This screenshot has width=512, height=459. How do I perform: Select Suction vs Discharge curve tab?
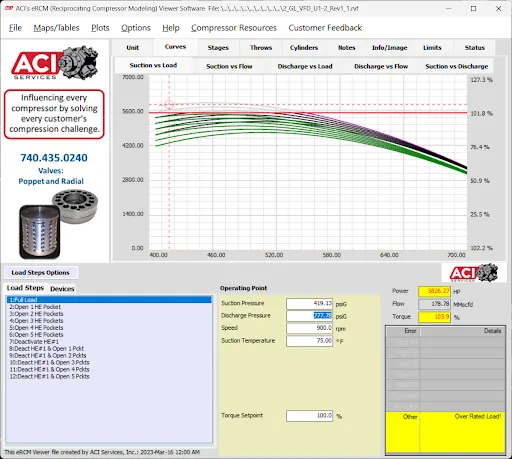pos(457,66)
